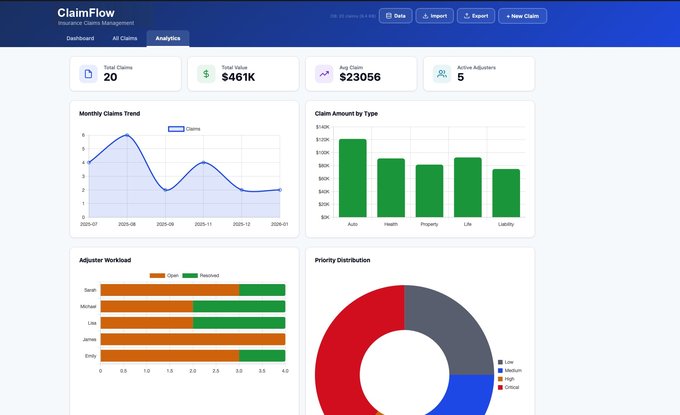680x415 pixels.
Task: Toggle the Claims legend swatch in trend chart
Action: pyautogui.click(x=176, y=129)
